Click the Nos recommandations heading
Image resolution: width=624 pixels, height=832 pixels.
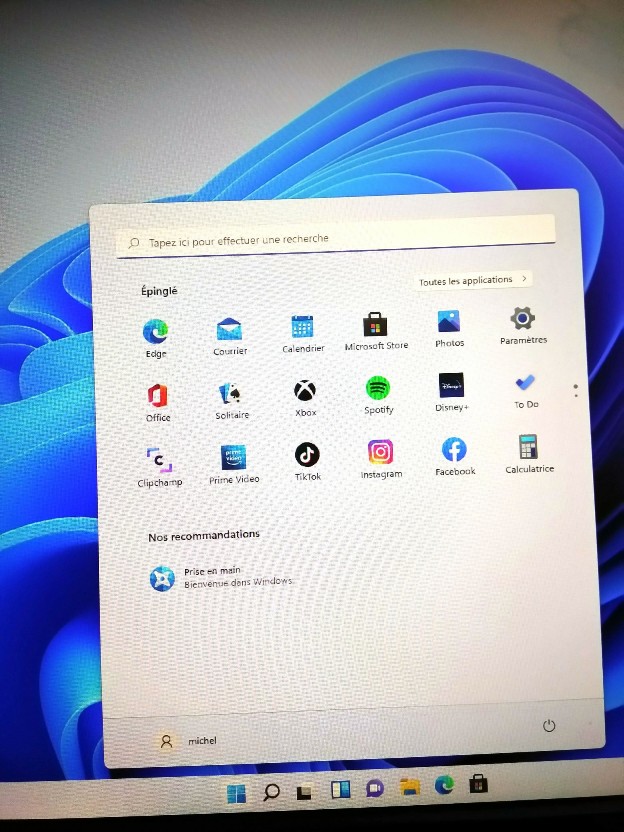tap(204, 535)
